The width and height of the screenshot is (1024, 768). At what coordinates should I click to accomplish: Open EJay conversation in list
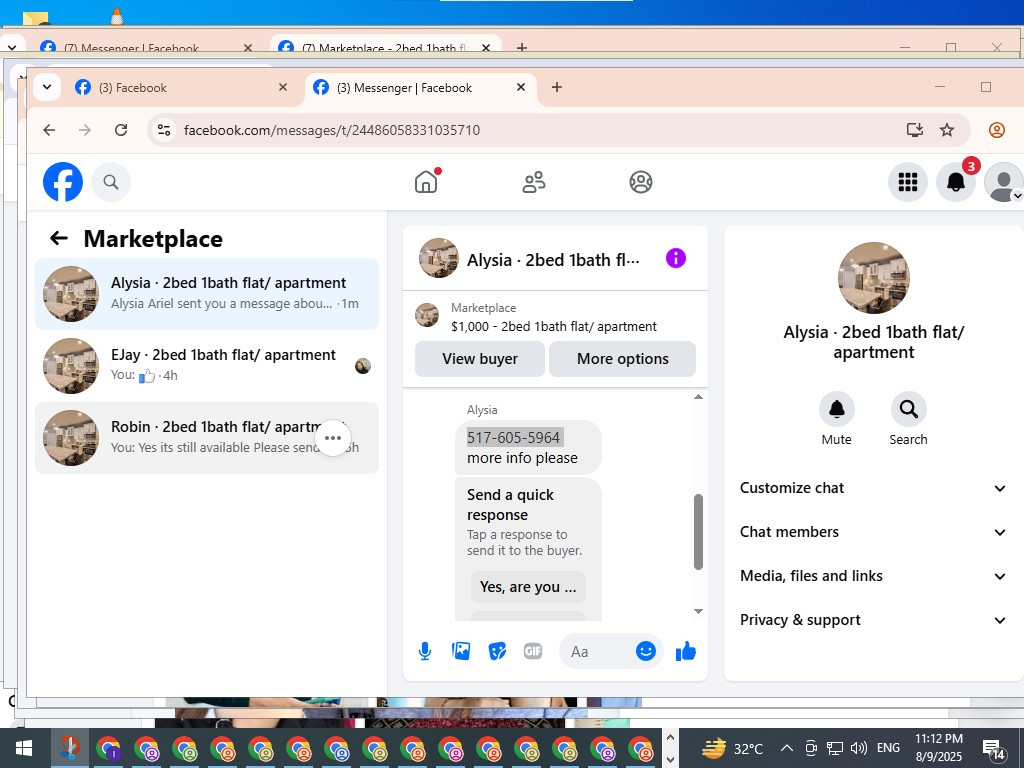point(207,366)
